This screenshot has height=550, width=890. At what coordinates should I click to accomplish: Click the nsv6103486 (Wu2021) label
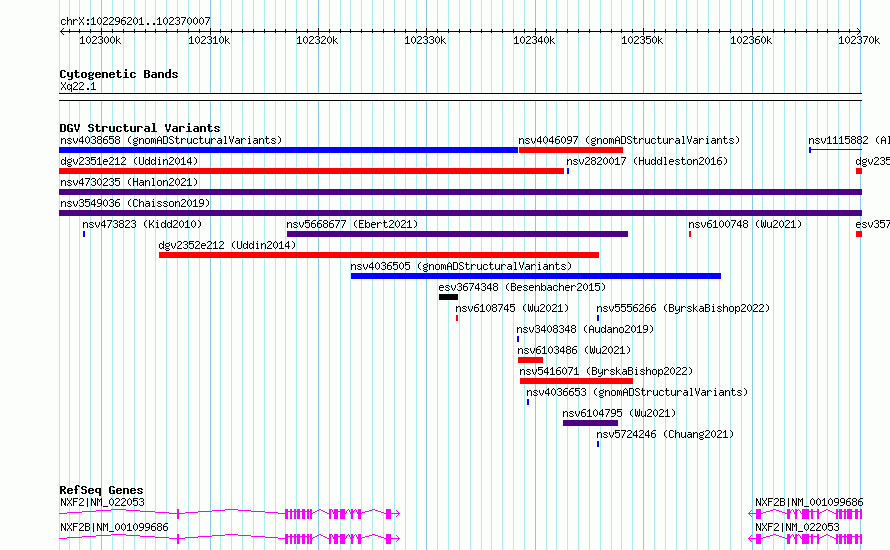coord(574,350)
